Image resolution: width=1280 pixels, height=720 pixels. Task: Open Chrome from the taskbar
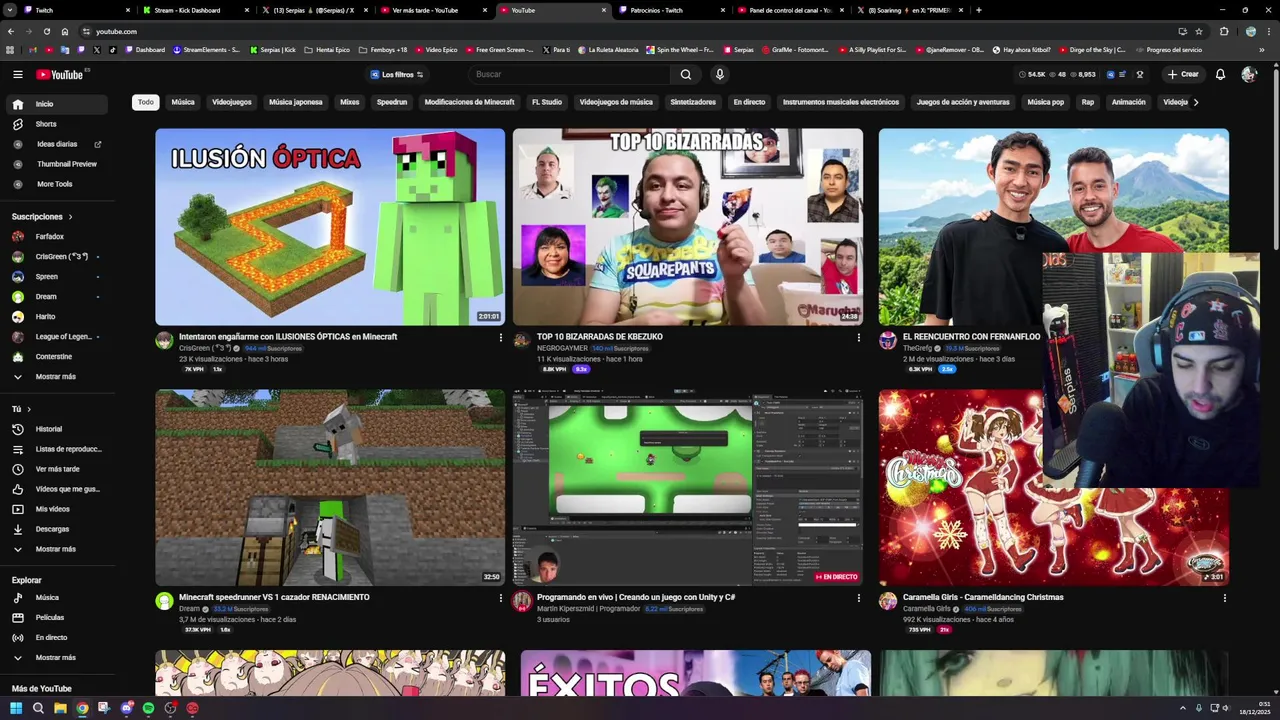click(82, 708)
